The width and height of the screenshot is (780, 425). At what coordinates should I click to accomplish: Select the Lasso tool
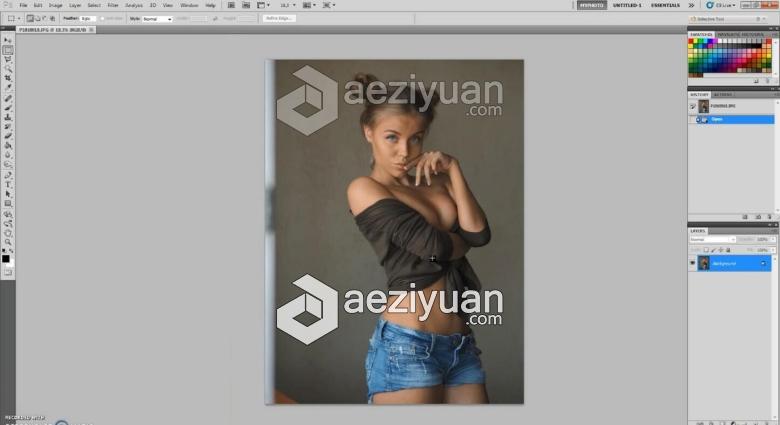coord(7,59)
